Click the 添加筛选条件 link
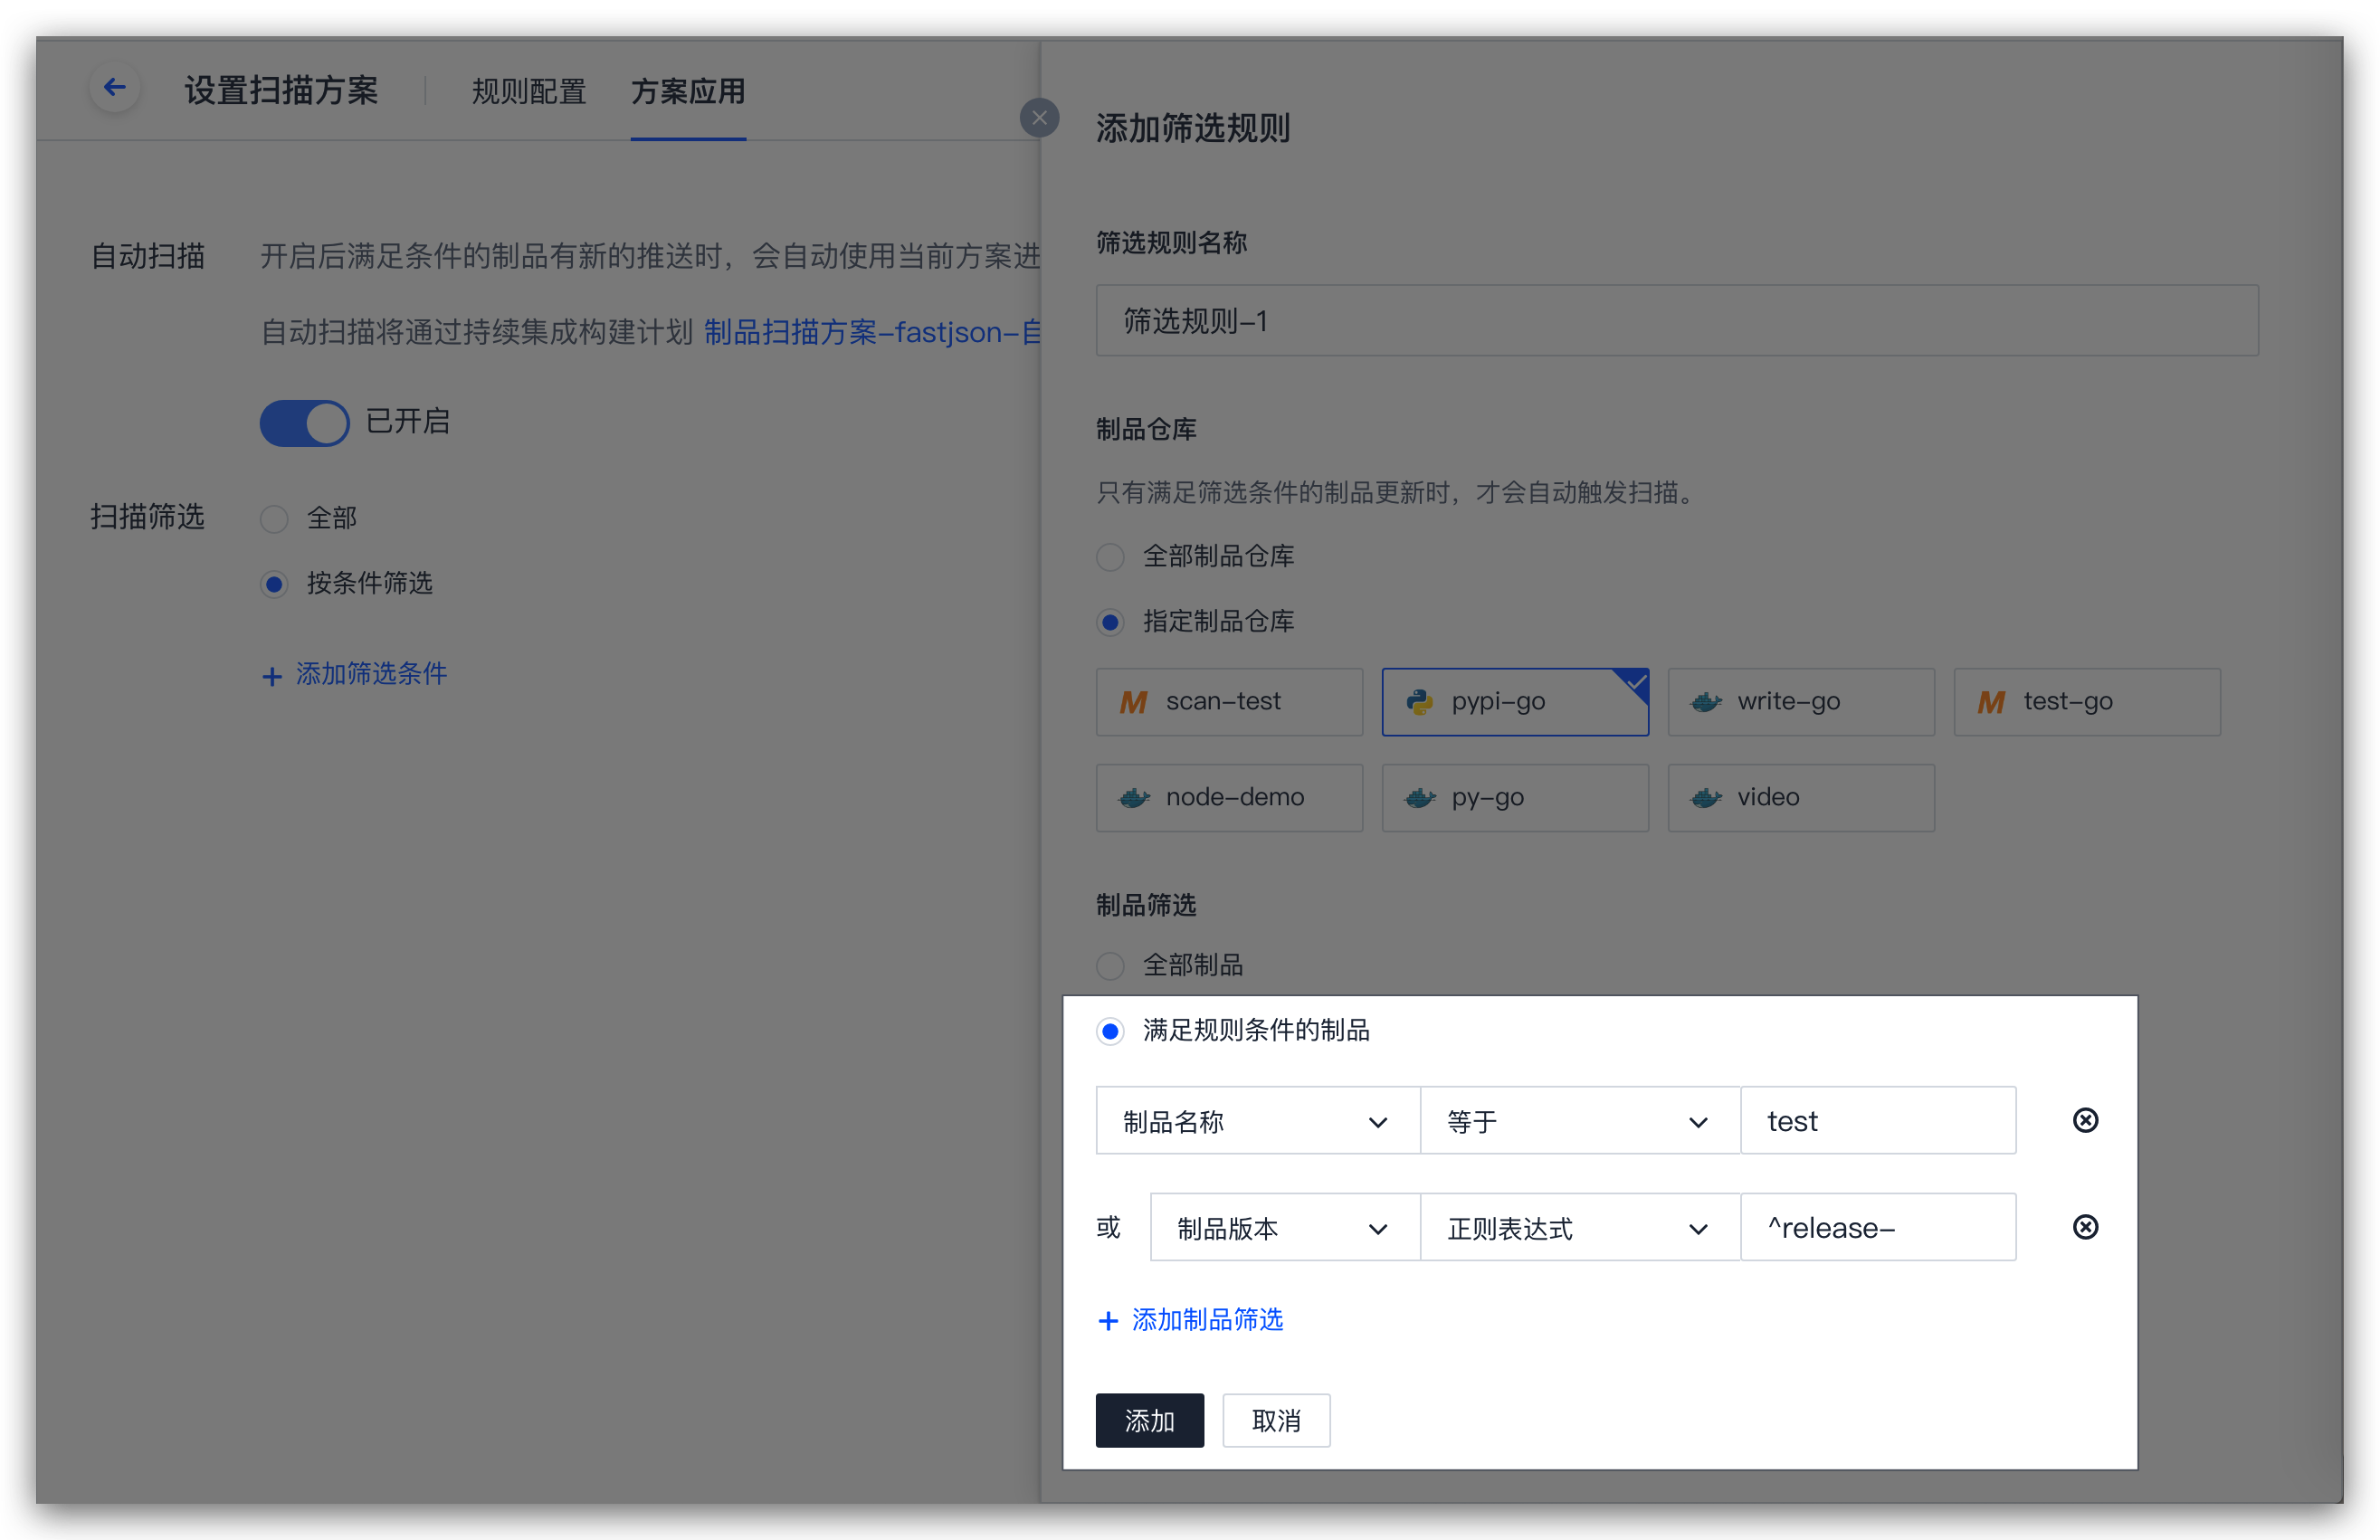Image resolution: width=2380 pixels, height=1540 pixels. 354,674
